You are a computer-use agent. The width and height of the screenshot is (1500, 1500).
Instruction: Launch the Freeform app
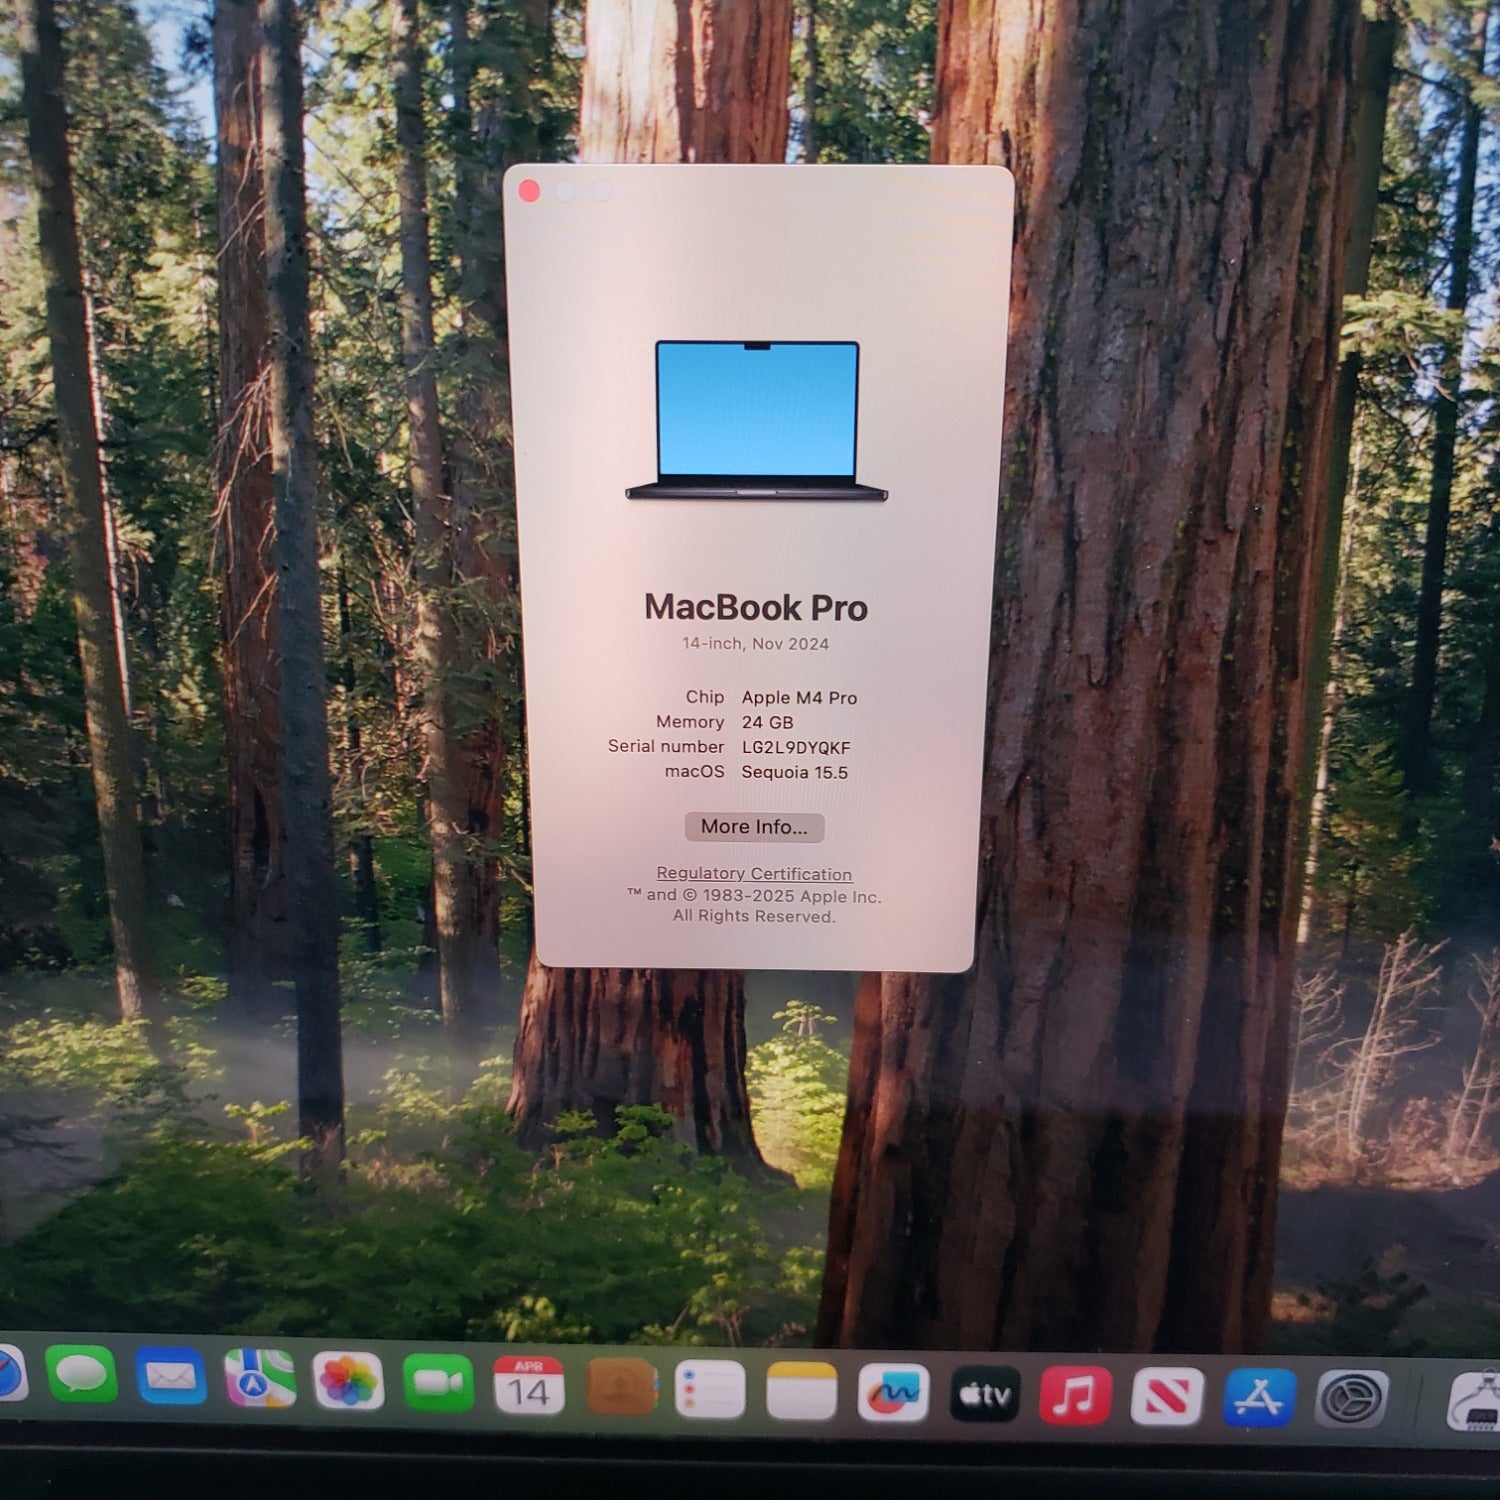893,1393
